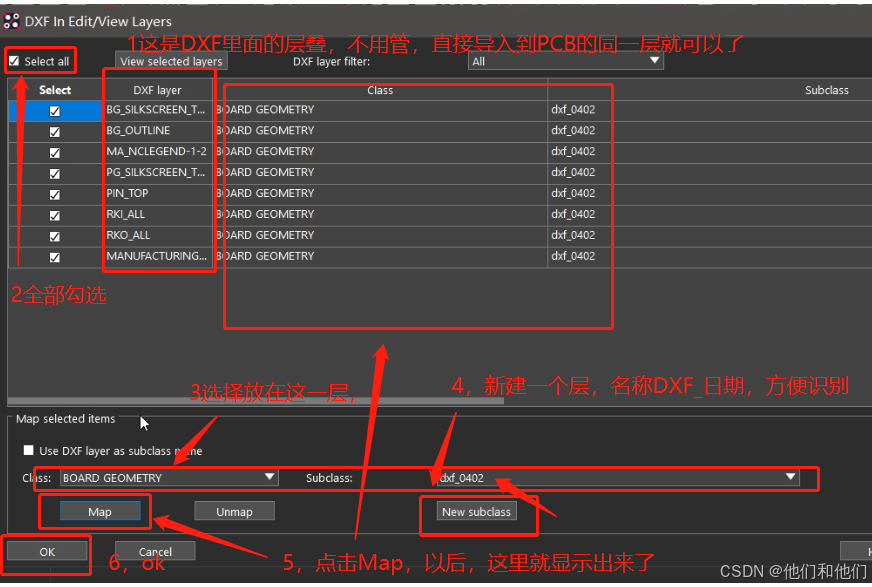Dismiss the dialog with Cancel
The image size is (872, 587).
154,550
